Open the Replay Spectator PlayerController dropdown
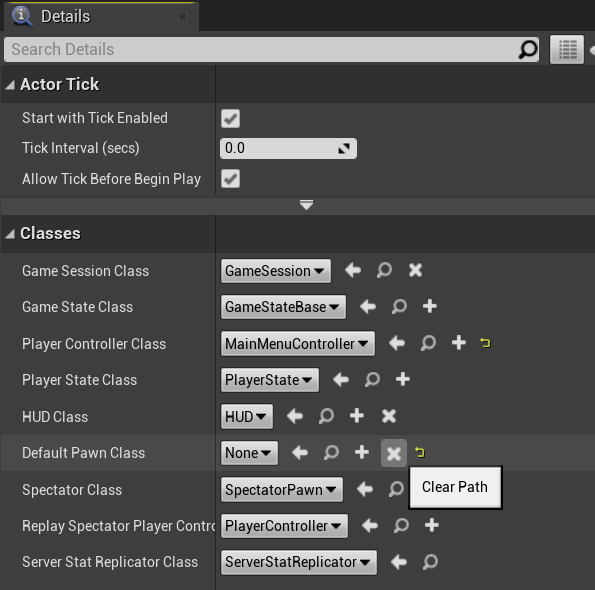 tap(284, 526)
